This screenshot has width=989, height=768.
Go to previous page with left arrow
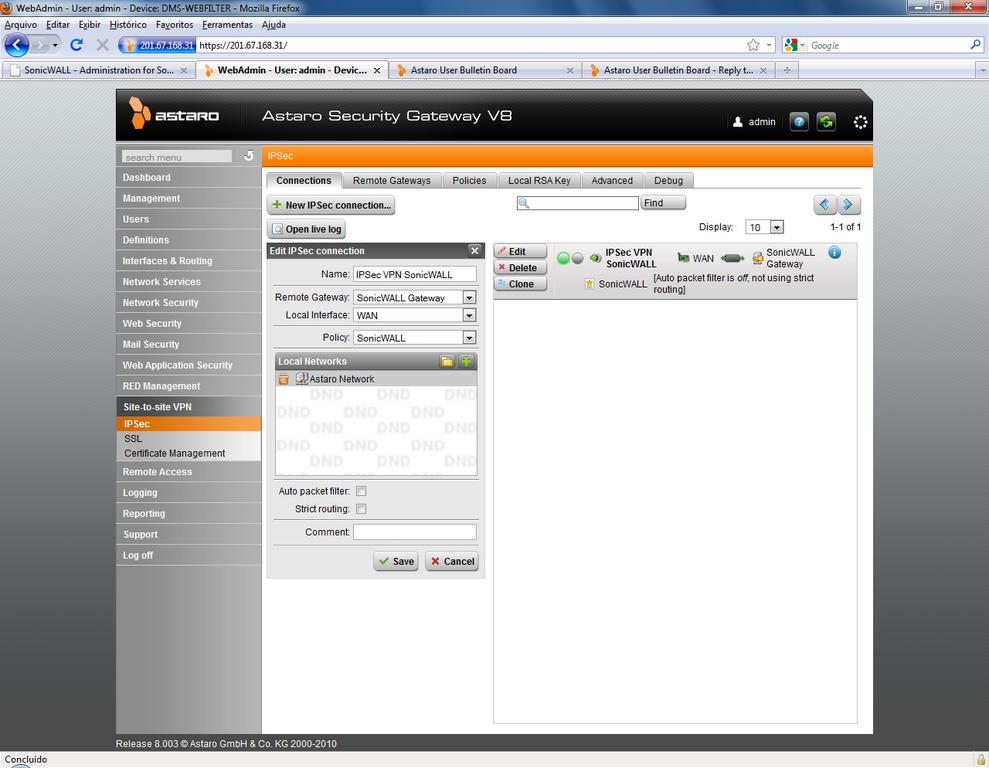pos(824,204)
